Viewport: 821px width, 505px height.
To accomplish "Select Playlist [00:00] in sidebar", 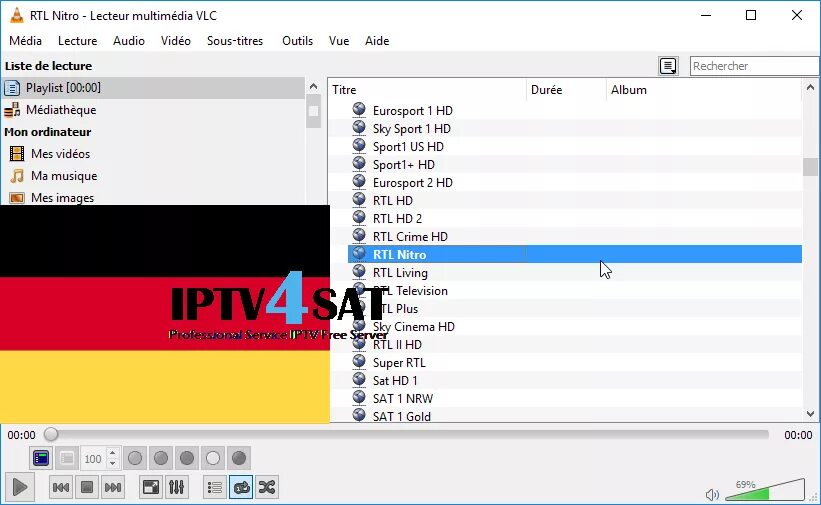I will (153, 88).
